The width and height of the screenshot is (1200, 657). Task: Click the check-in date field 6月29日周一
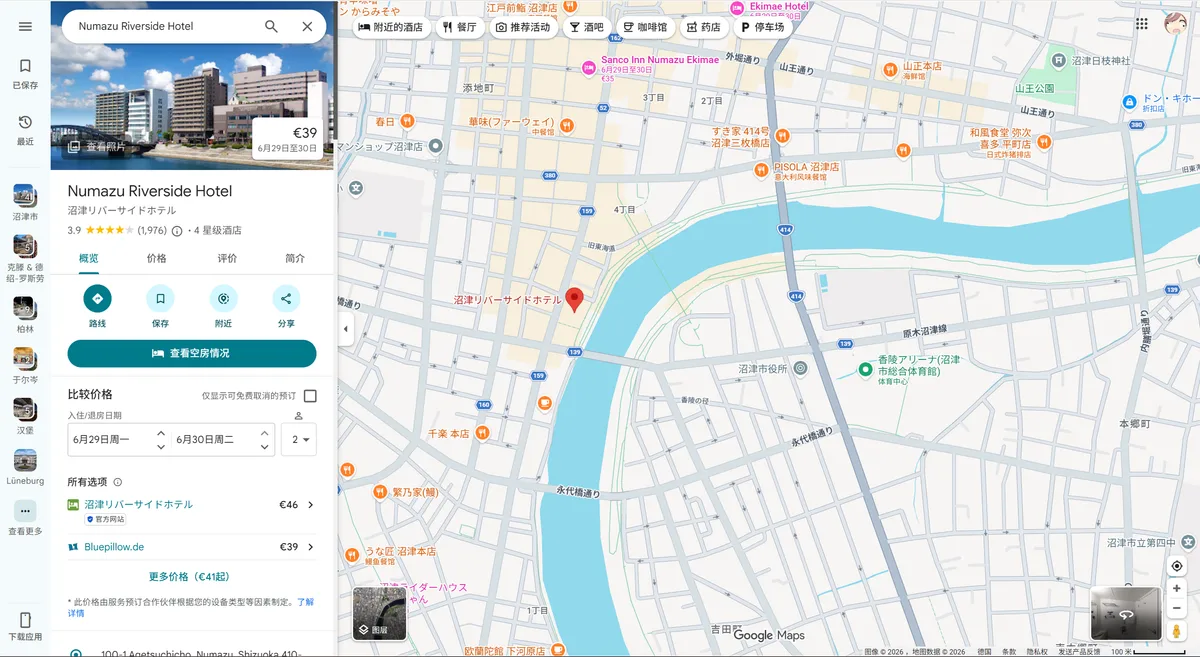tap(110, 439)
